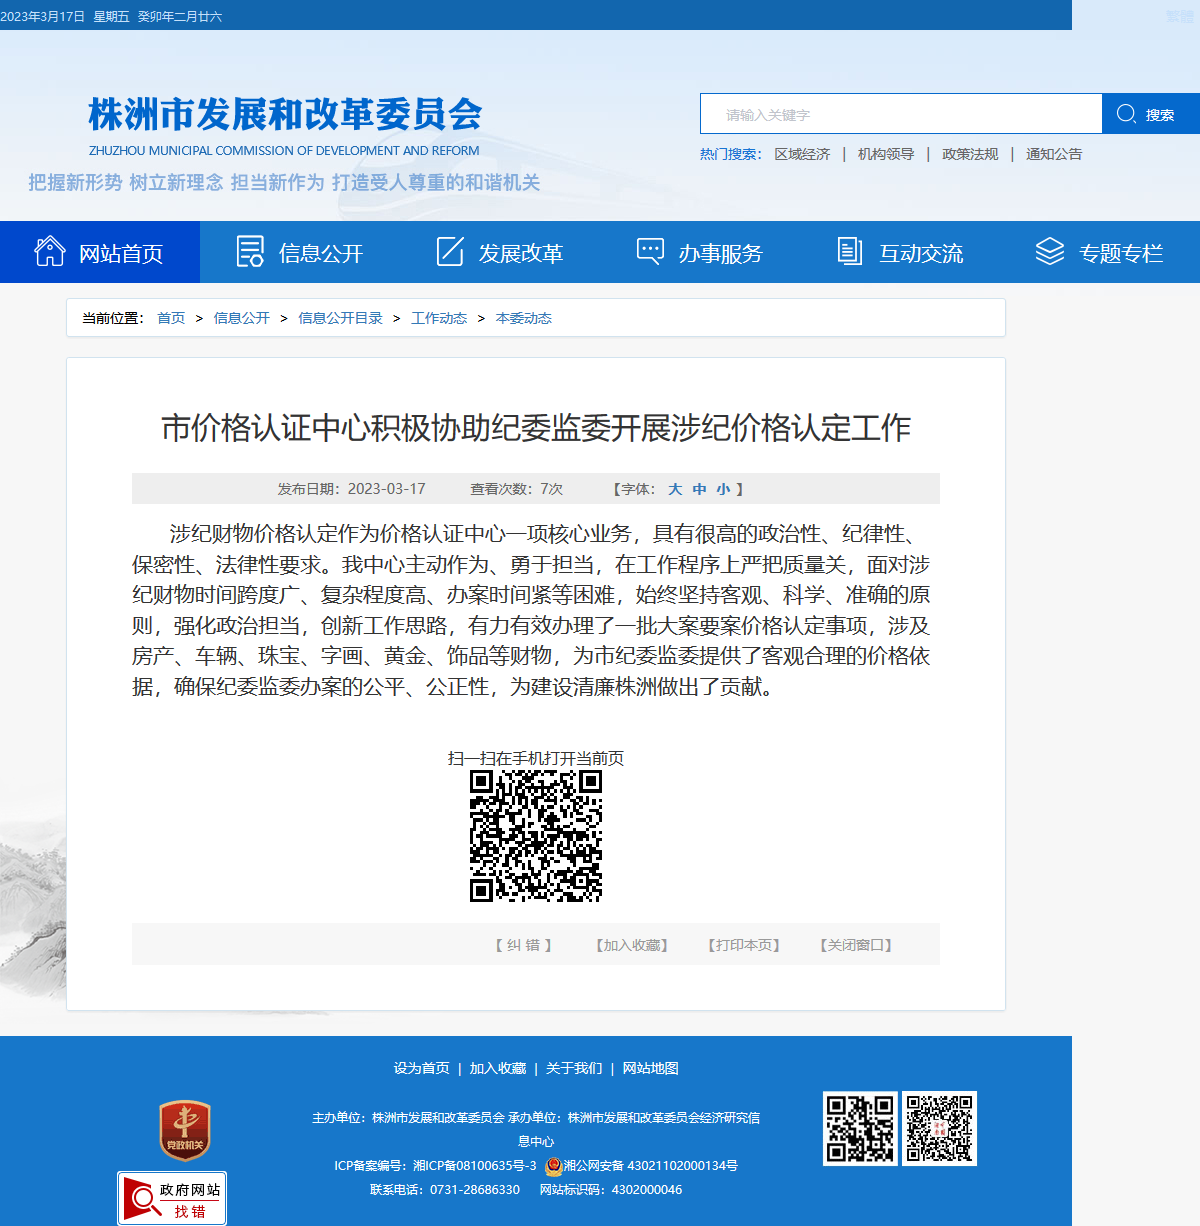The height and width of the screenshot is (1226, 1200).
Task: Click the 党政机关 red emblem badge
Action: point(185,1131)
